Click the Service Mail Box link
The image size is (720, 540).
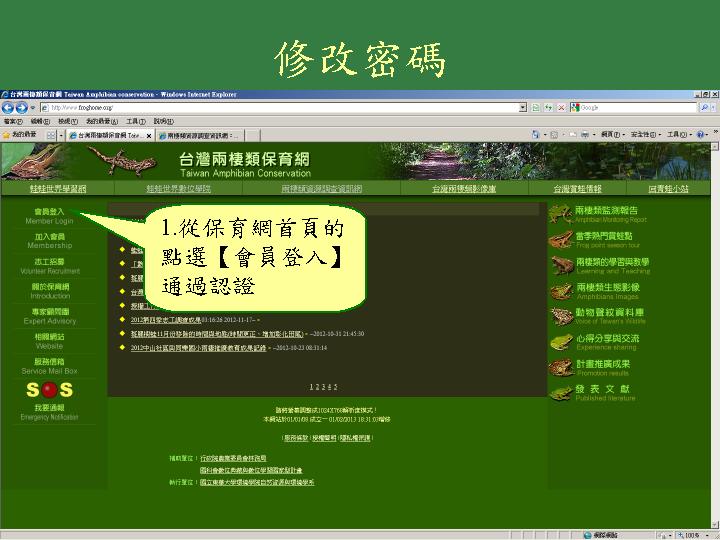coord(49,366)
